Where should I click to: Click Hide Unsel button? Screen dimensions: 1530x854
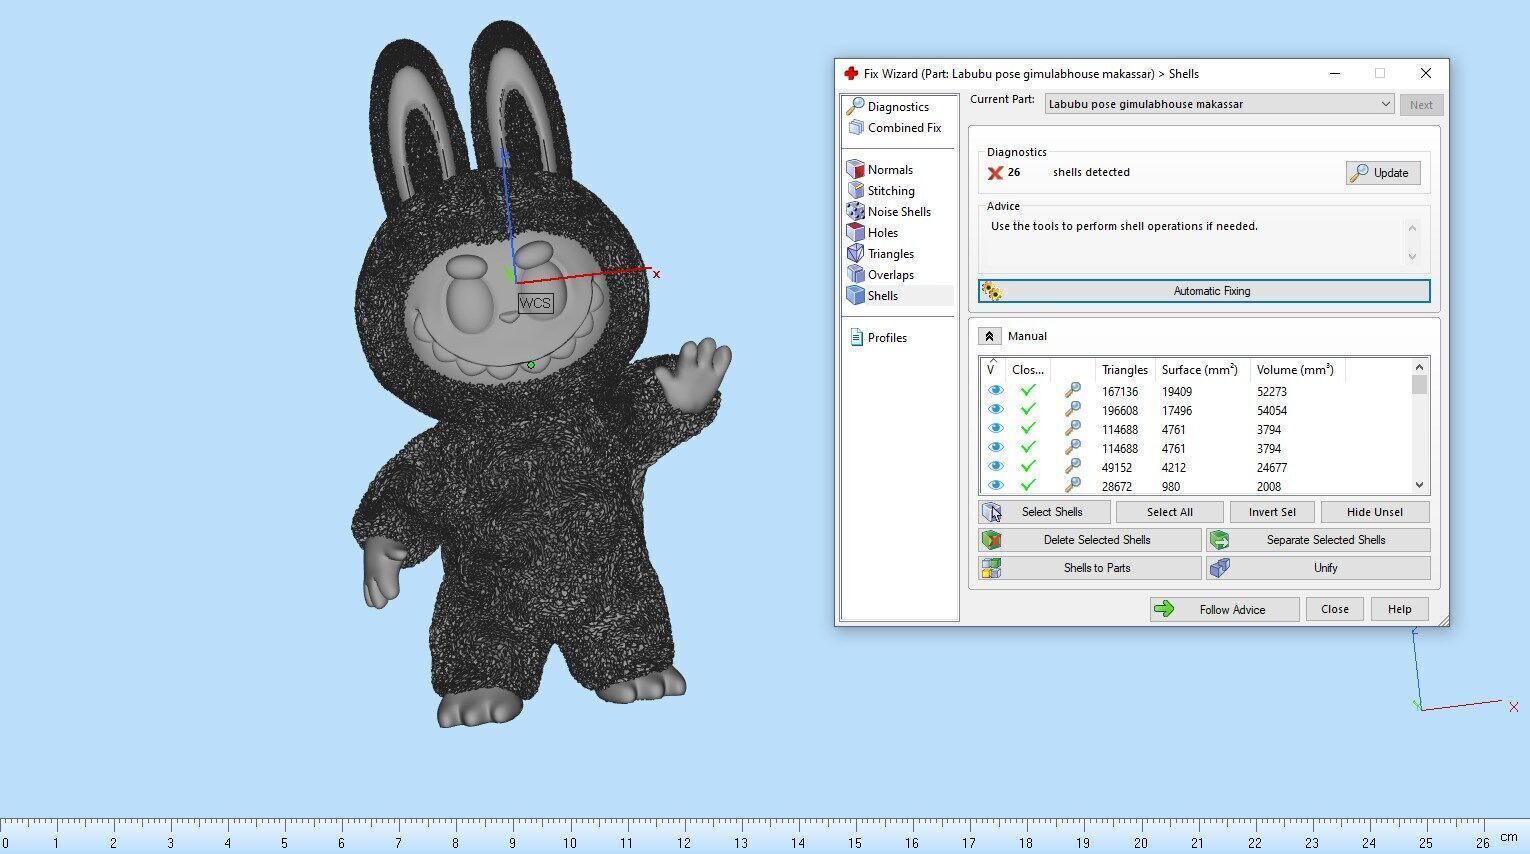pyautogui.click(x=1374, y=512)
